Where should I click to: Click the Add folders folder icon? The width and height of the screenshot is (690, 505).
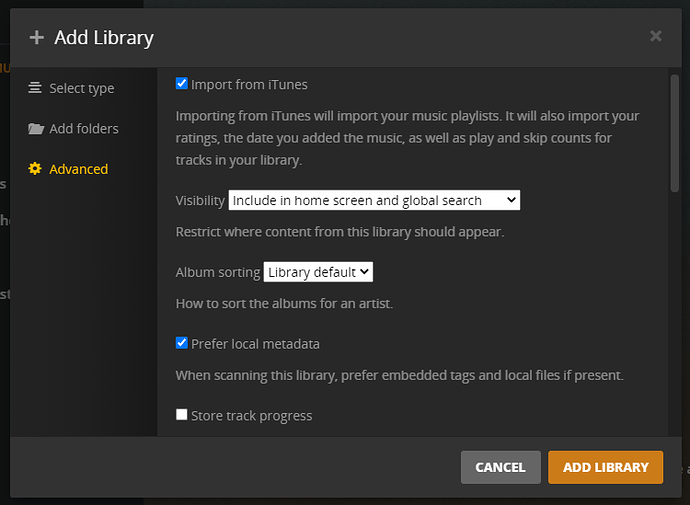pyautogui.click(x=36, y=129)
